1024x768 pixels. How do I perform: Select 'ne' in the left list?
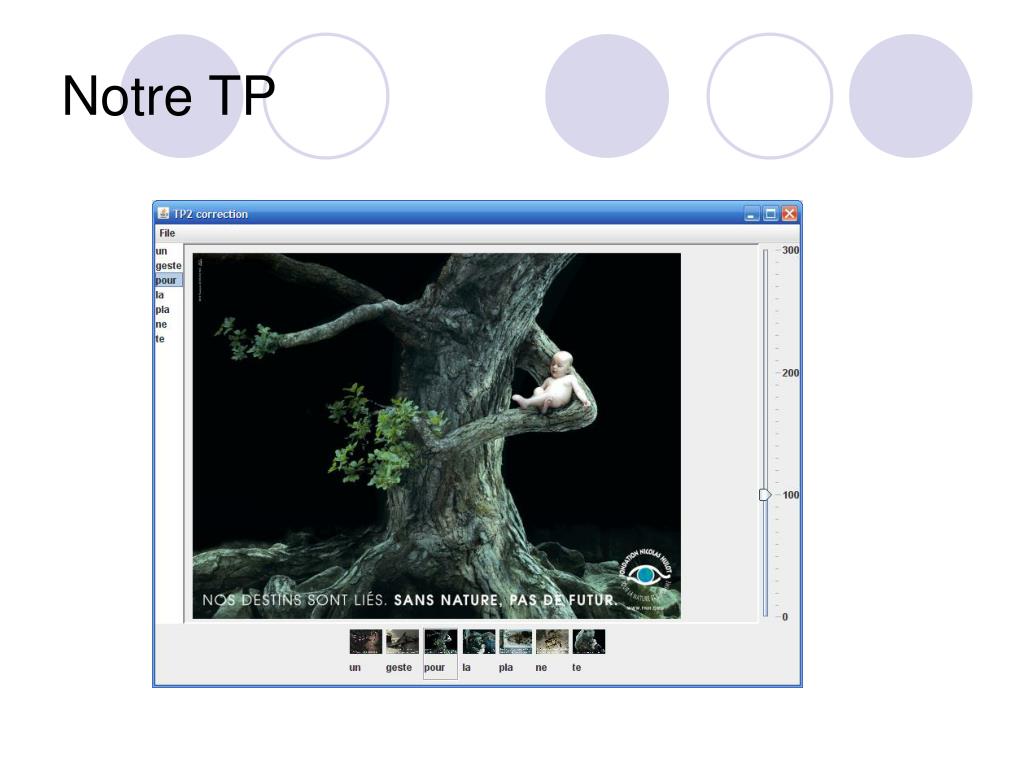pos(168,325)
